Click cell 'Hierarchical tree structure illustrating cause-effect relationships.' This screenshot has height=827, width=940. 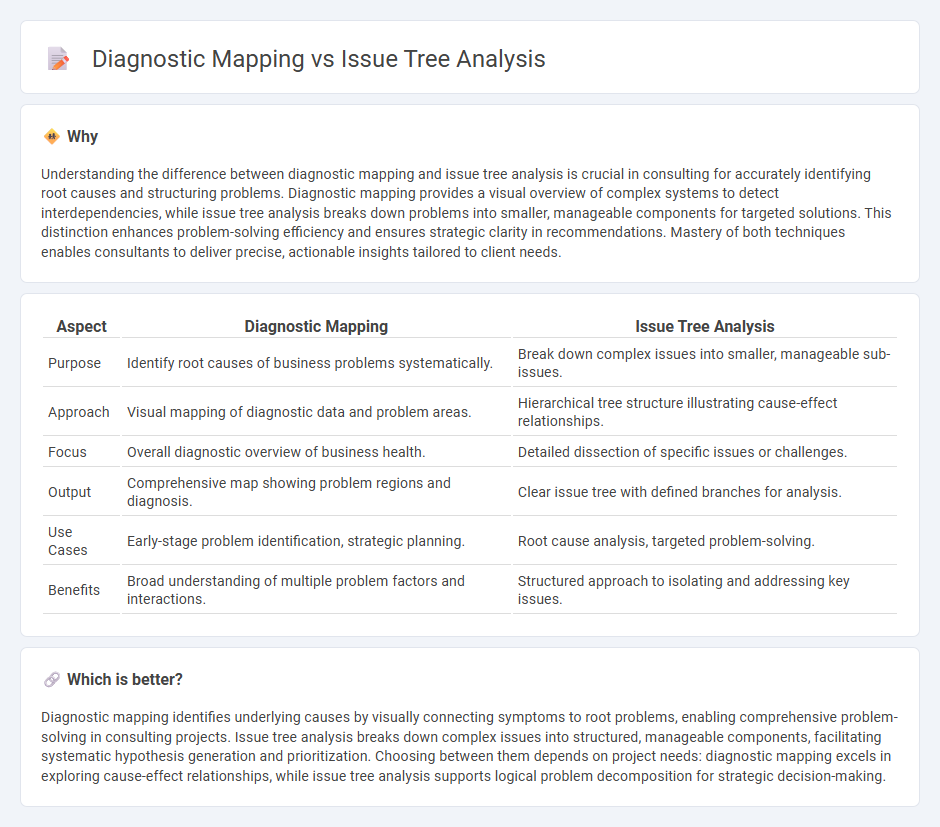[704, 412]
